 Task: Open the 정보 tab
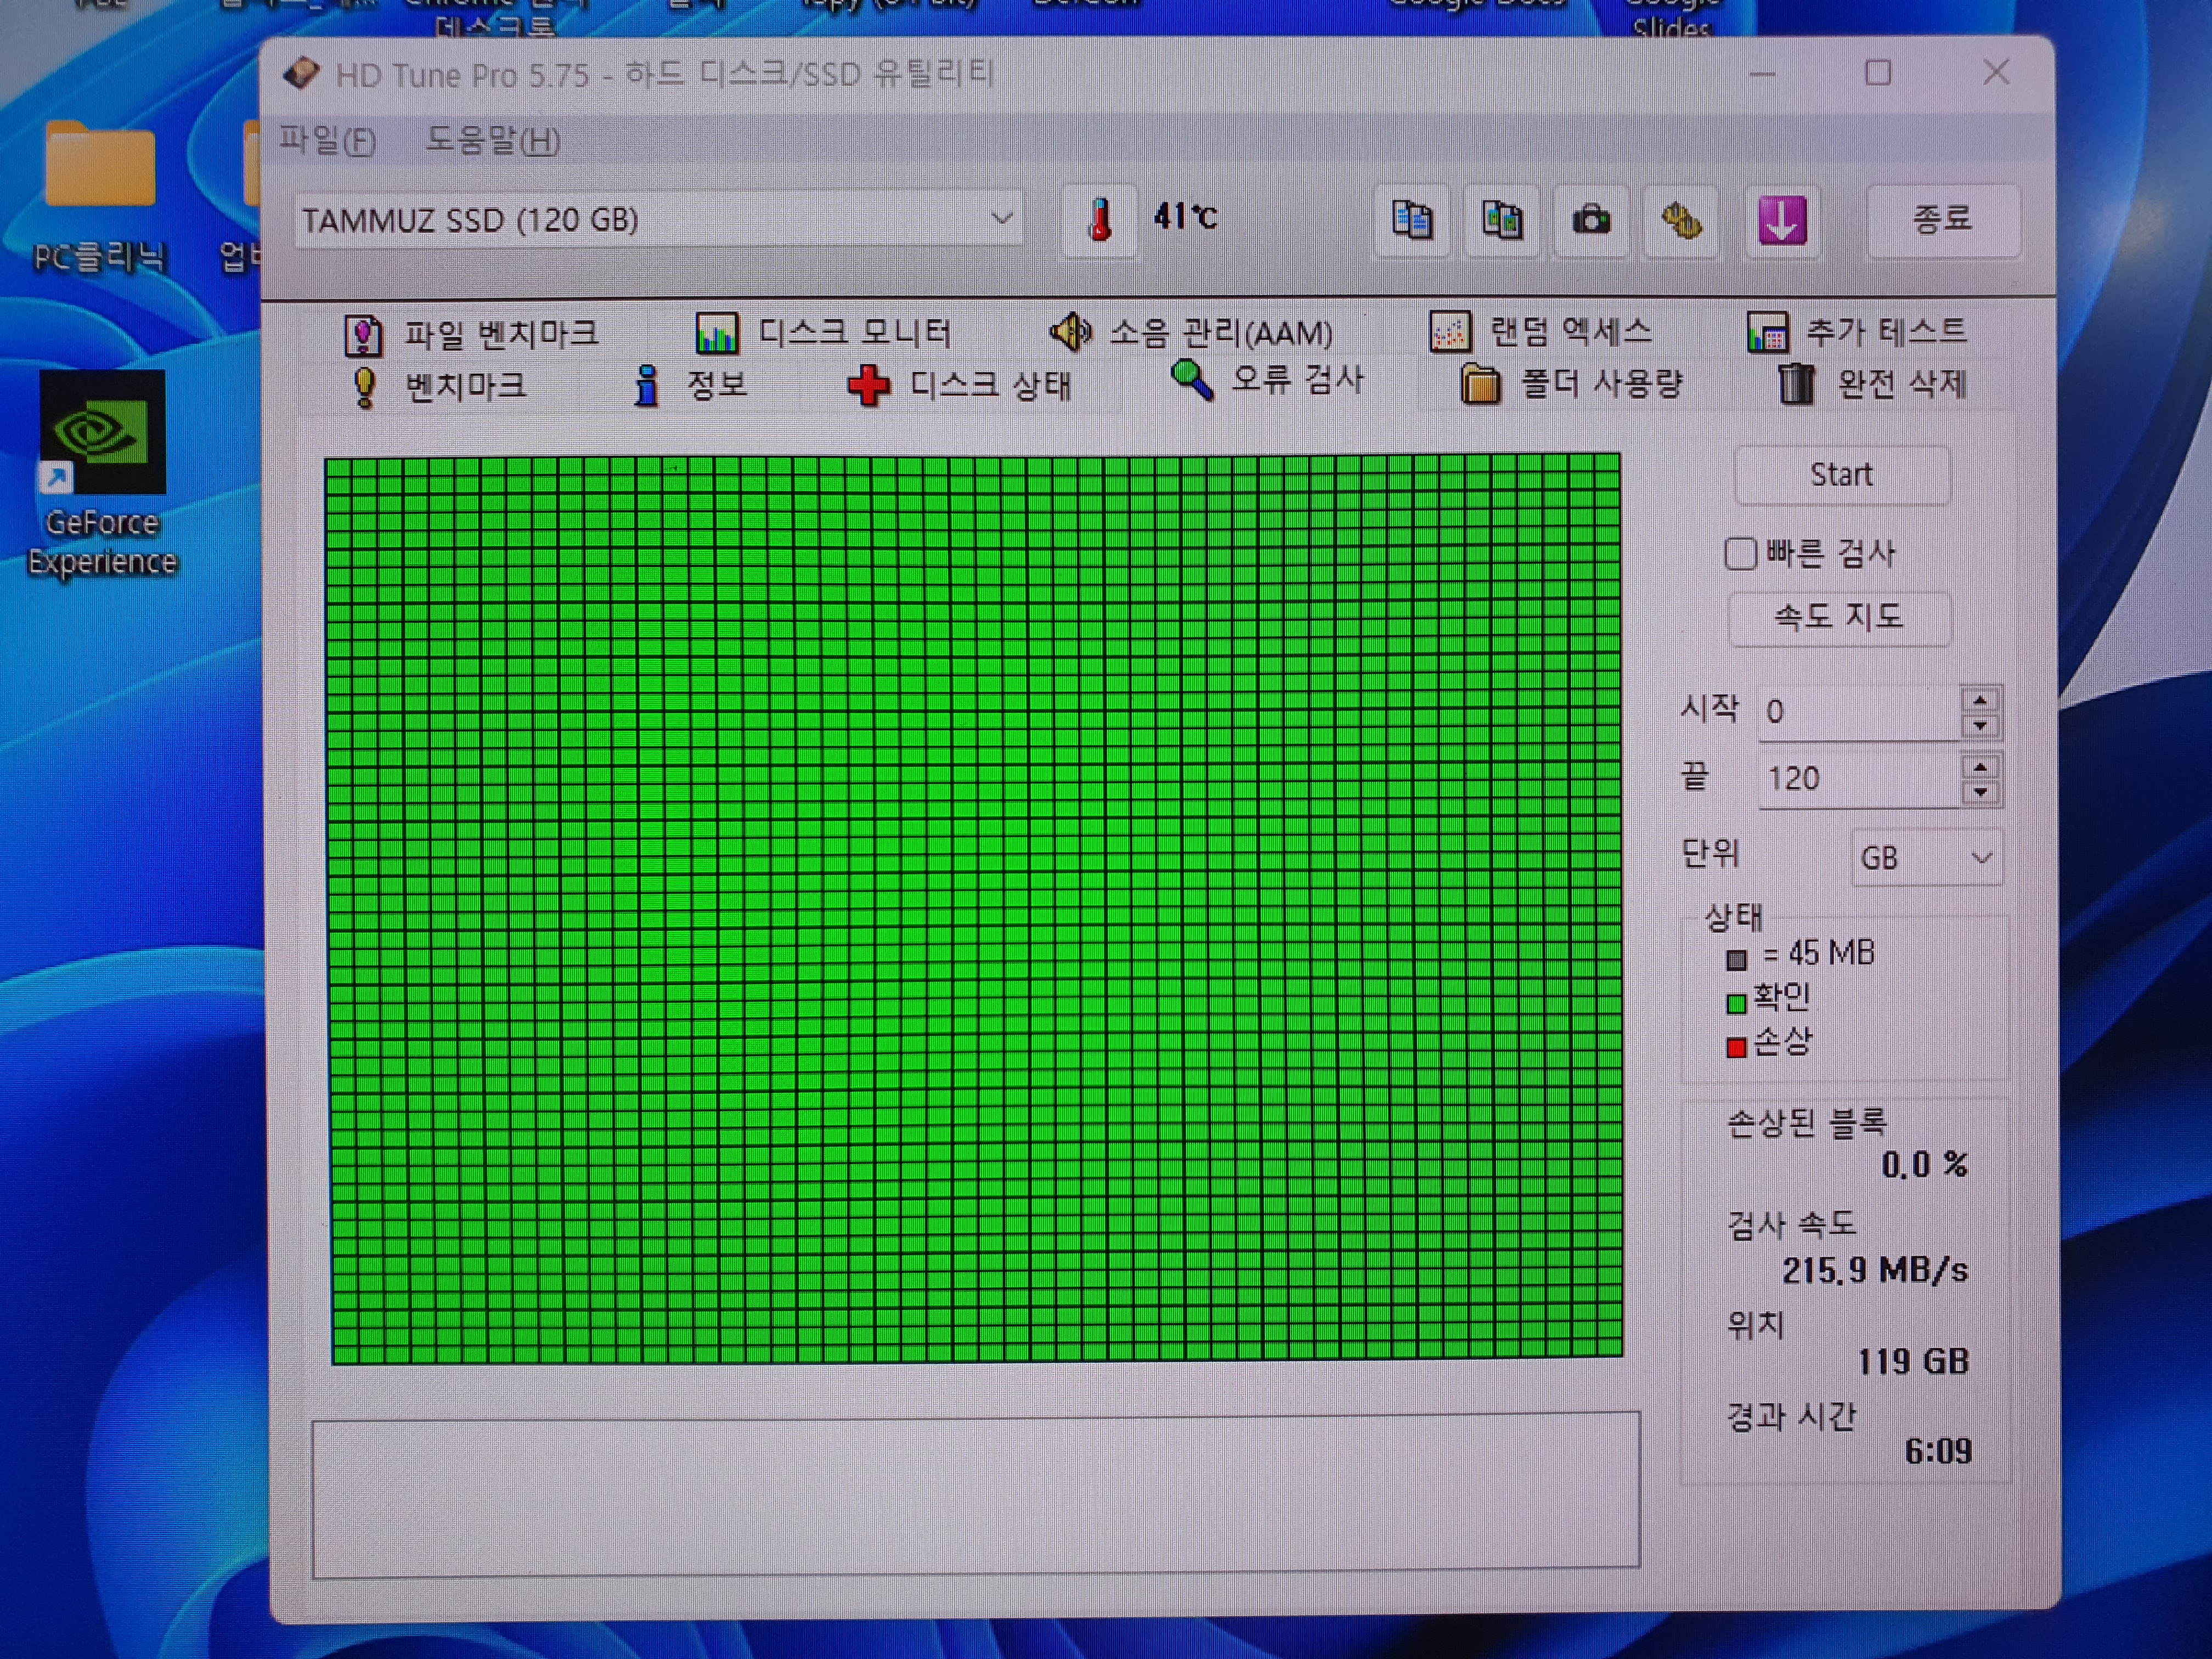pyautogui.click(x=690, y=385)
